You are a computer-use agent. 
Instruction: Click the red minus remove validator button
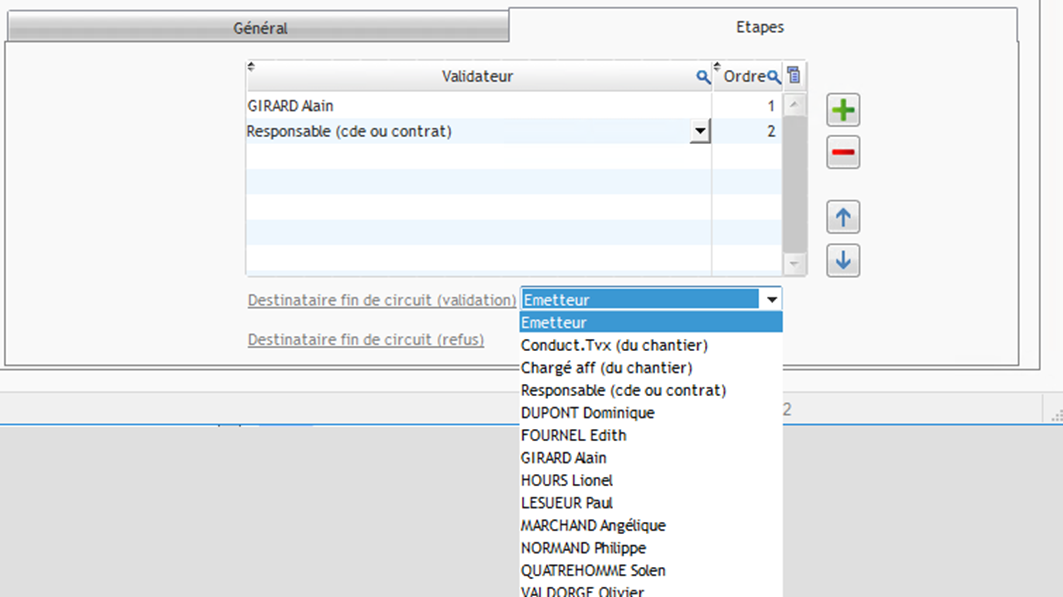(x=843, y=153)
